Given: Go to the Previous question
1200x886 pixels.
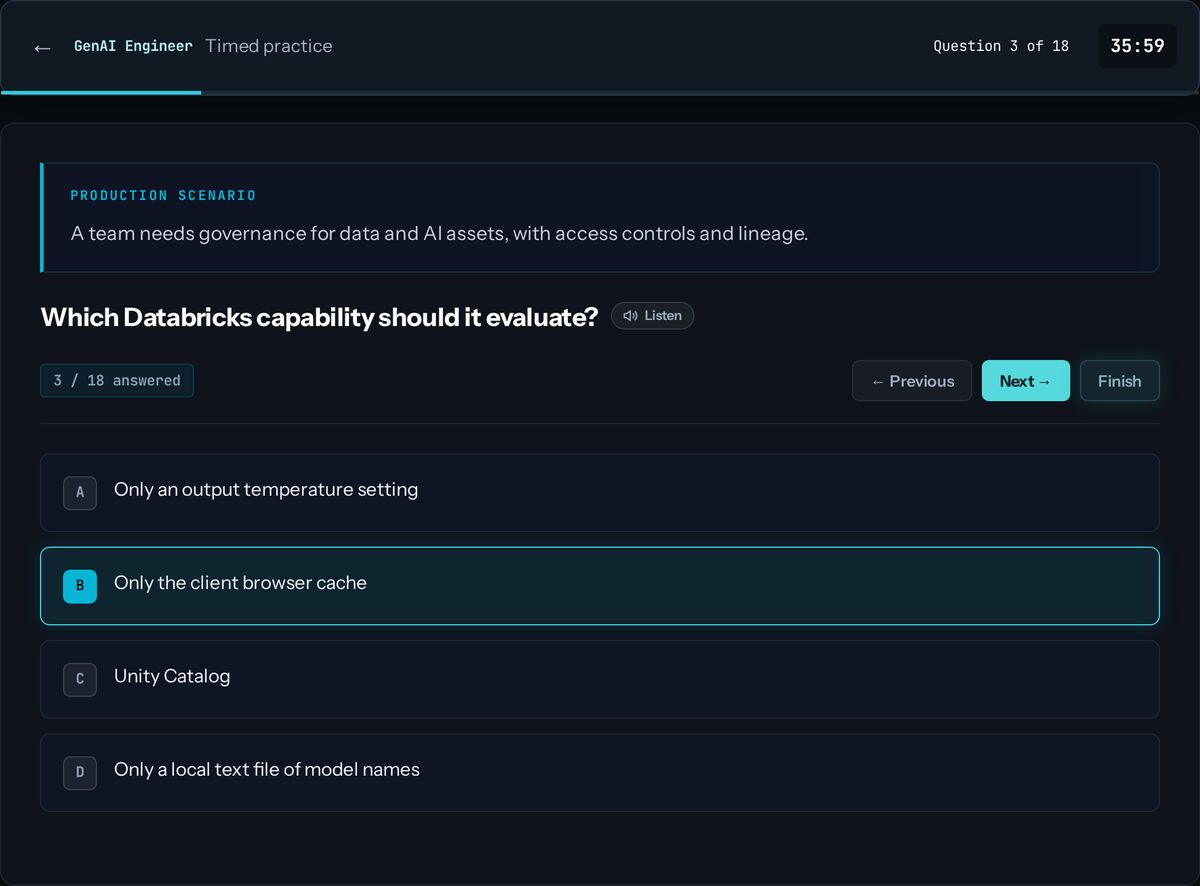Looking at the screenshot, I should 912,381.
